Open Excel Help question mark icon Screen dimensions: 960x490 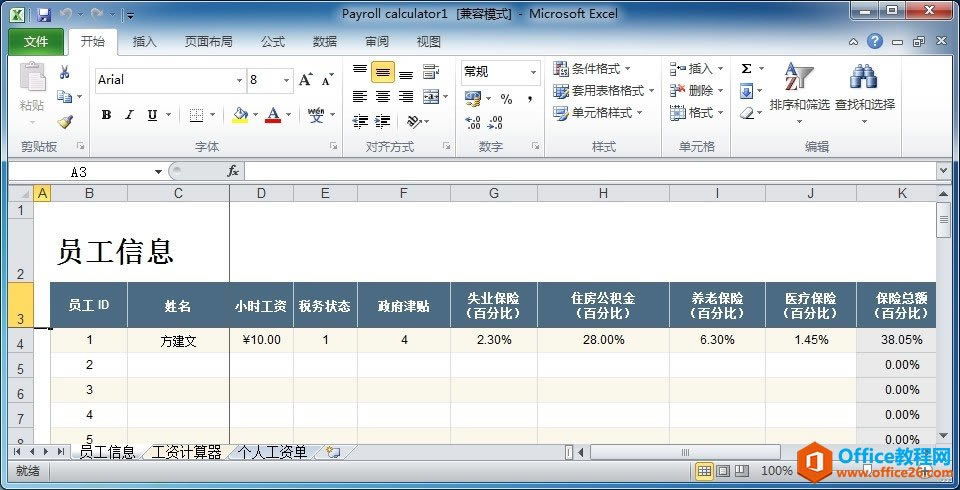click(x=876, y=41)
